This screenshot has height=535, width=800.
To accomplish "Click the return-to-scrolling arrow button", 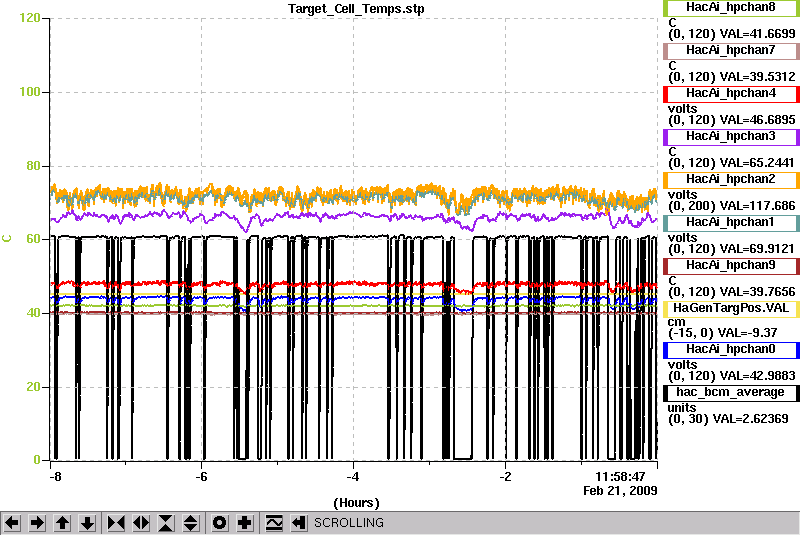I will 298,523.
